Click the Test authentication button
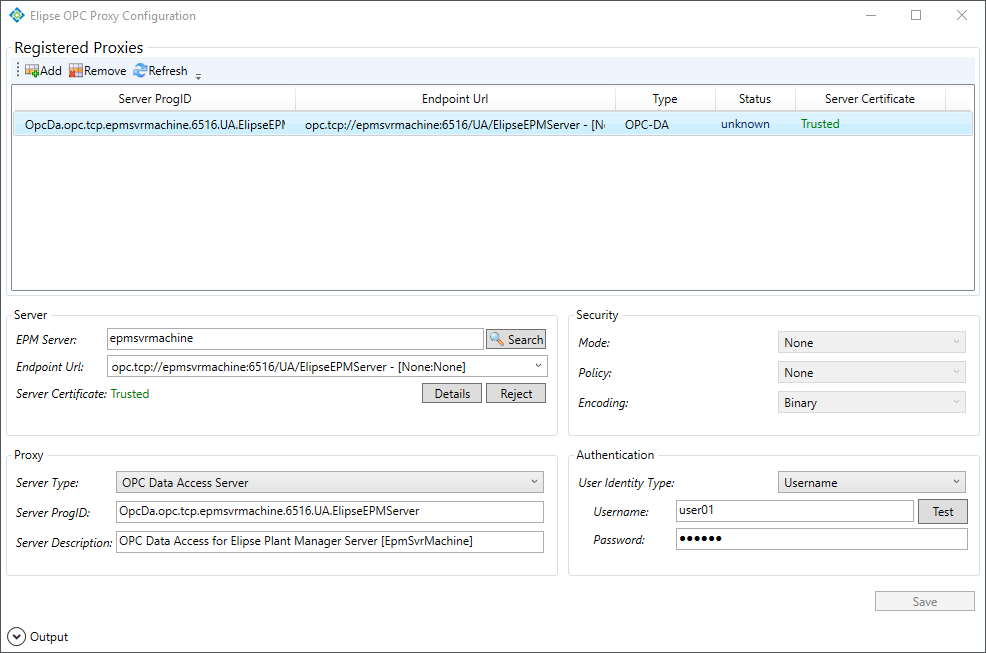The height and width of the screenshot is (653, 986). 942,511
